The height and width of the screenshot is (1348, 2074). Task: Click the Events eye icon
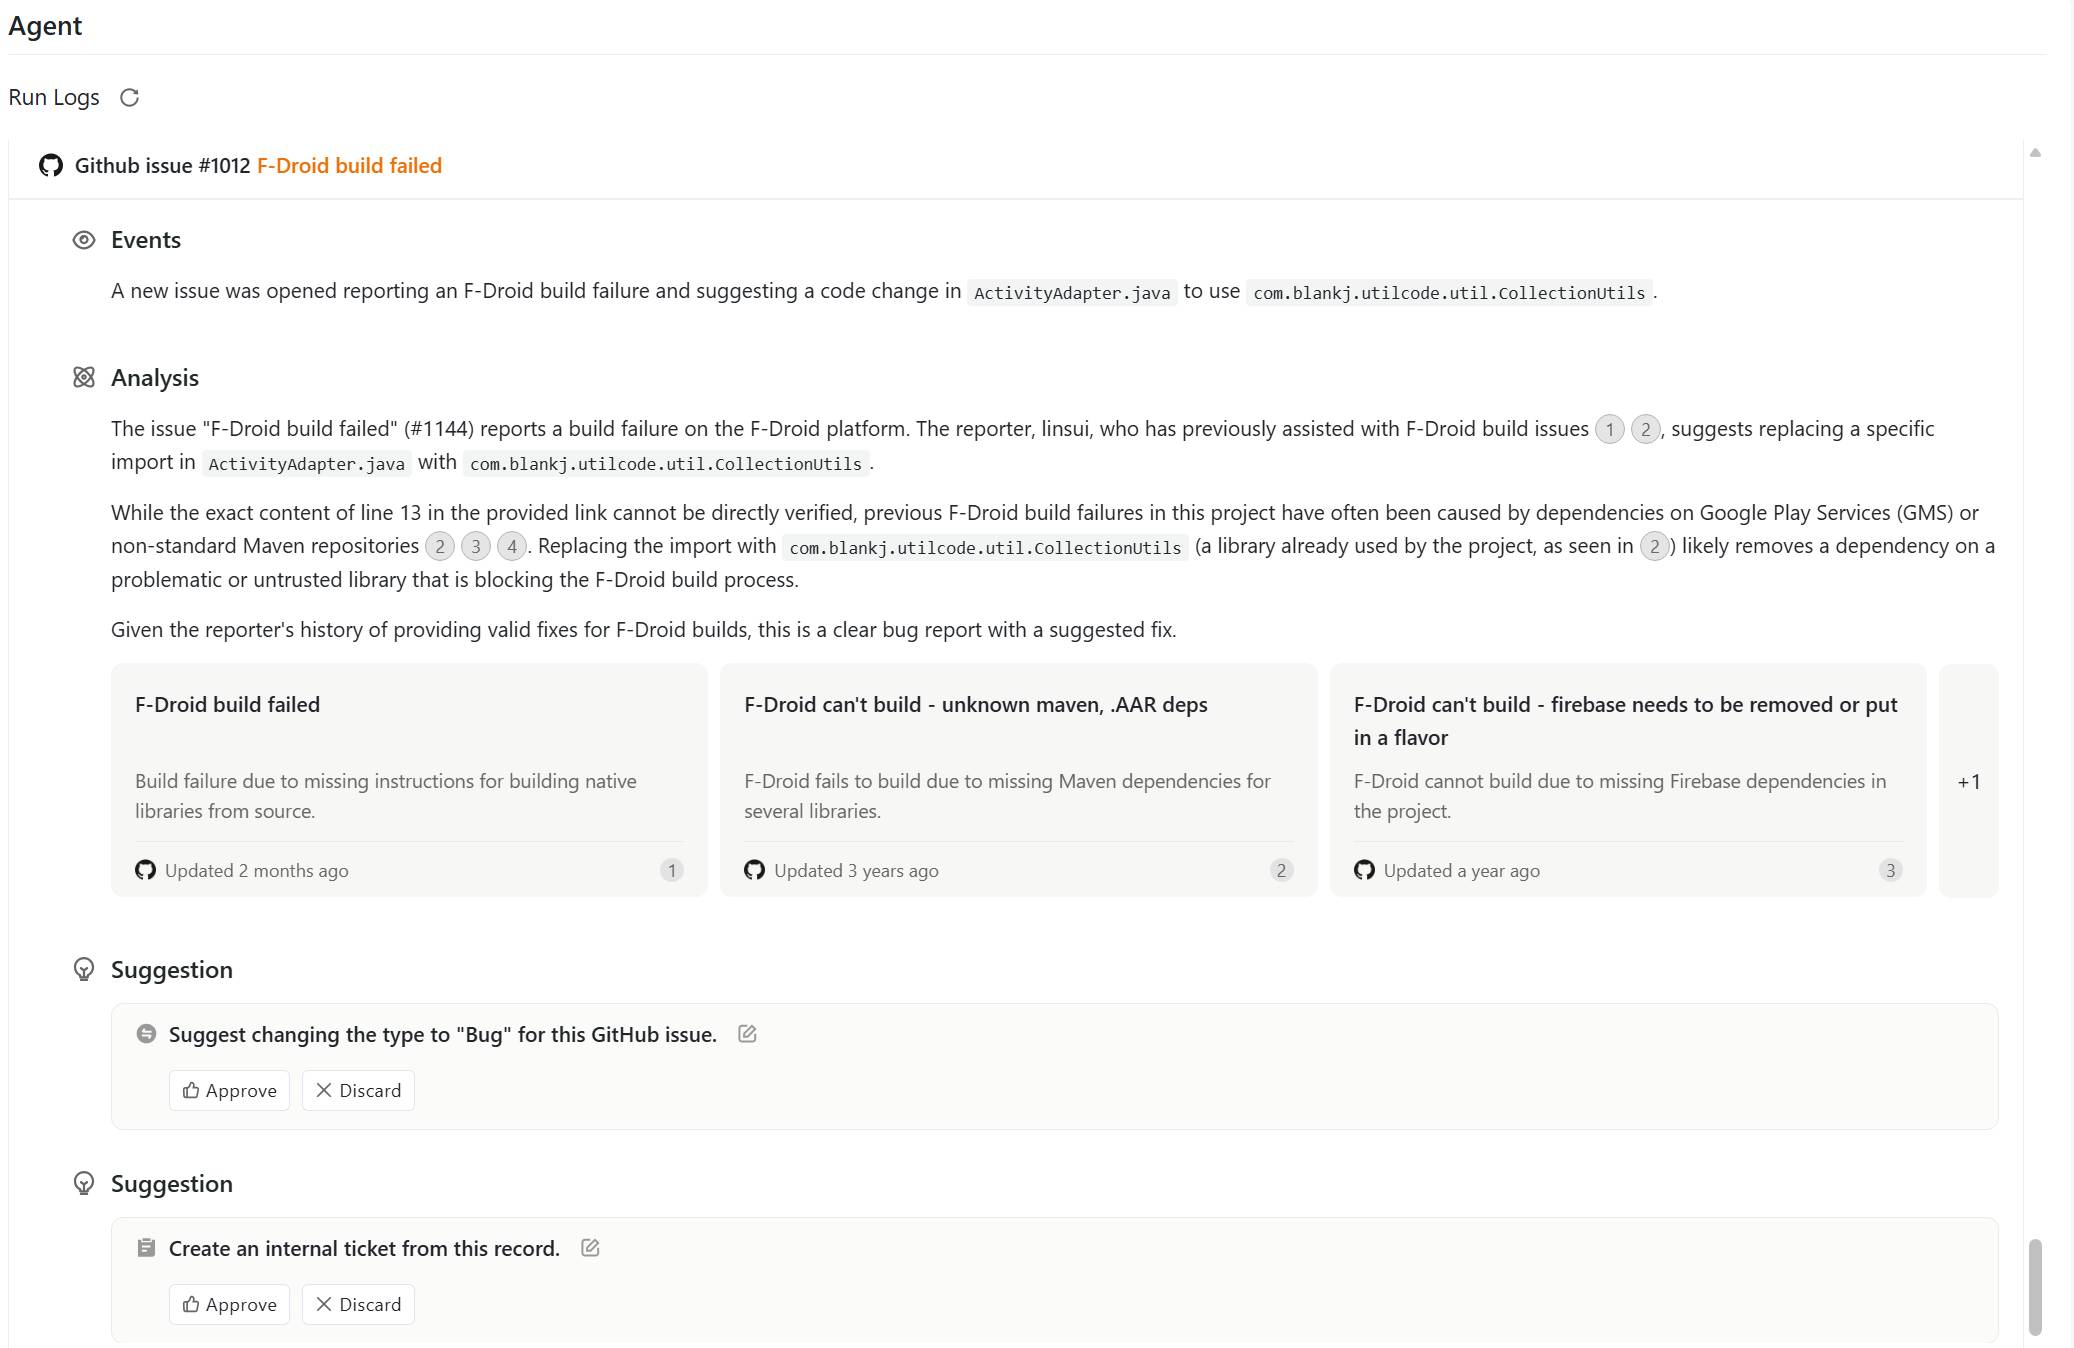pyautogui.click(x=84, y=240)
